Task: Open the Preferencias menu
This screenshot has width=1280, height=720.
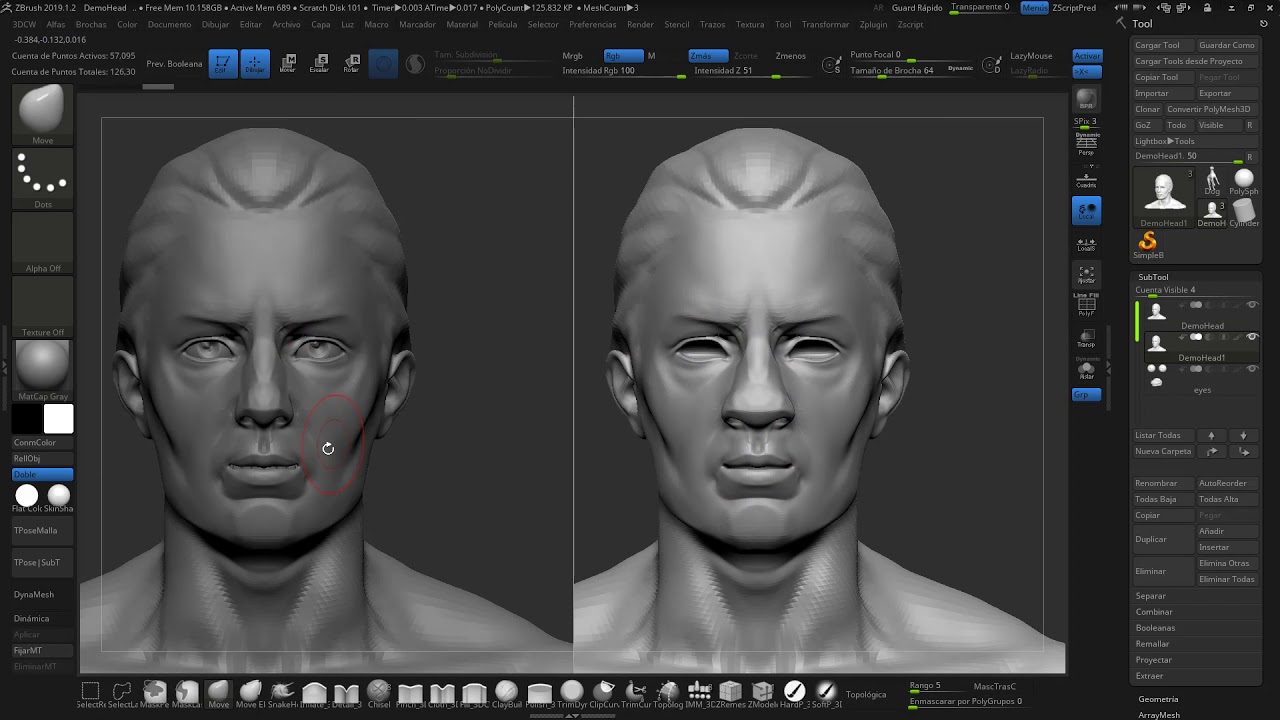Action: point(593,24)
